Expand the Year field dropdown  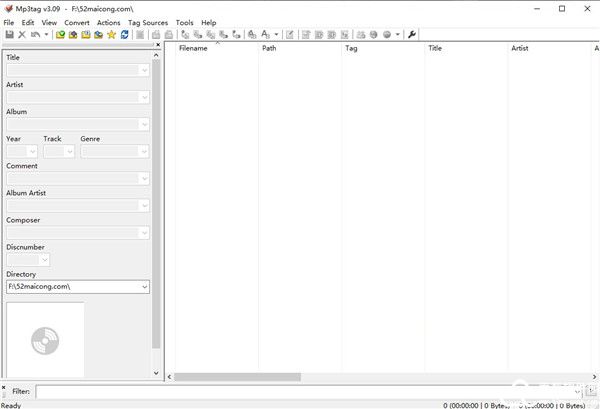33,152
